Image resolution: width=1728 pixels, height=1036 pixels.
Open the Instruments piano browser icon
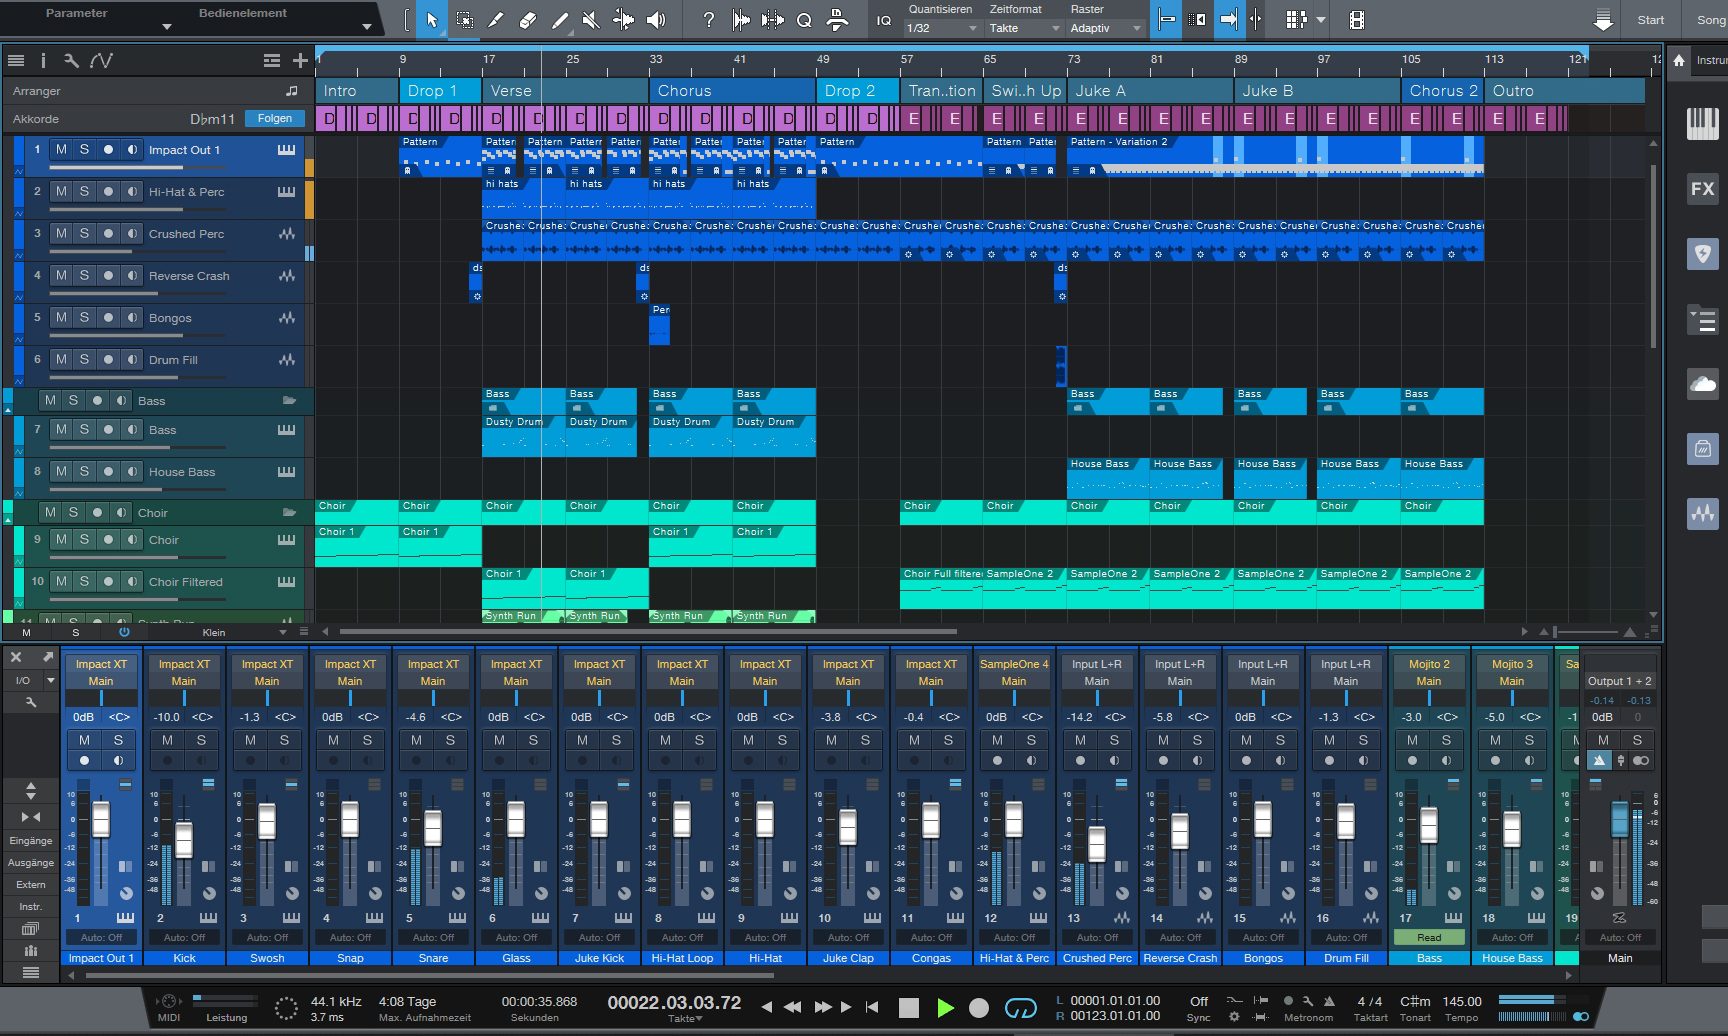click(x=1702, y=124)
